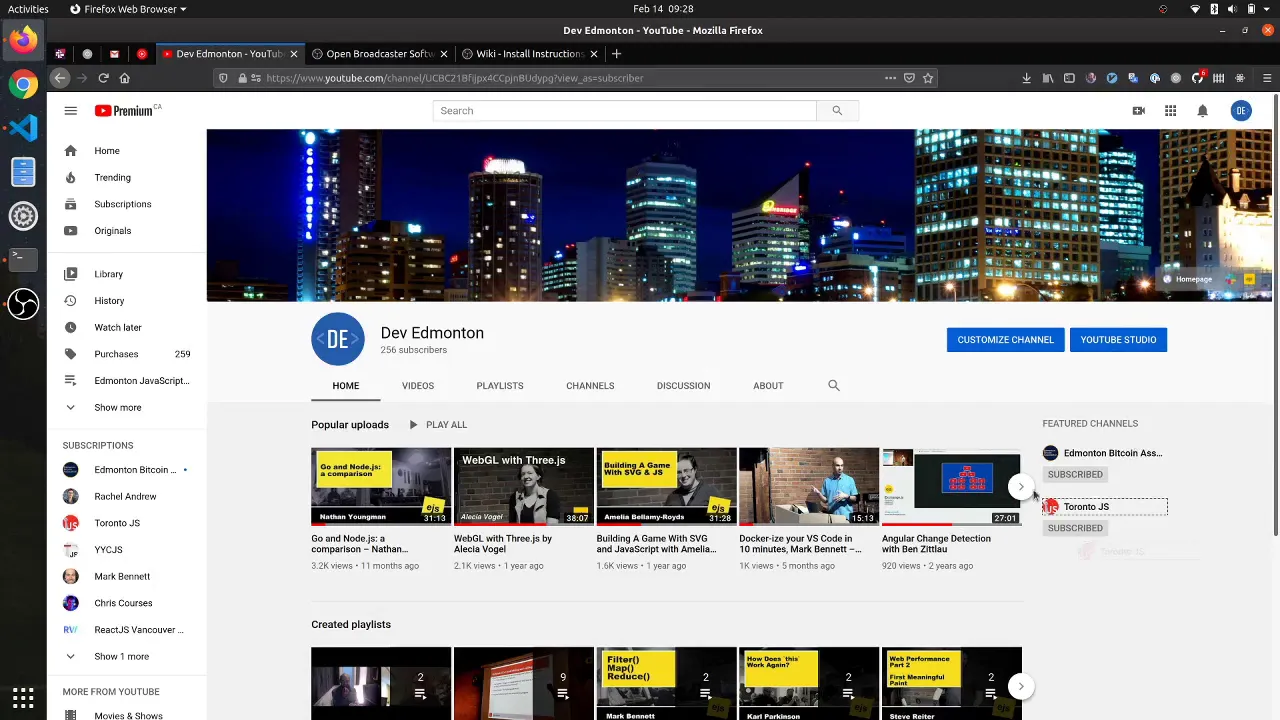Open the DE account avatar menu

[x=1241, y=111]
